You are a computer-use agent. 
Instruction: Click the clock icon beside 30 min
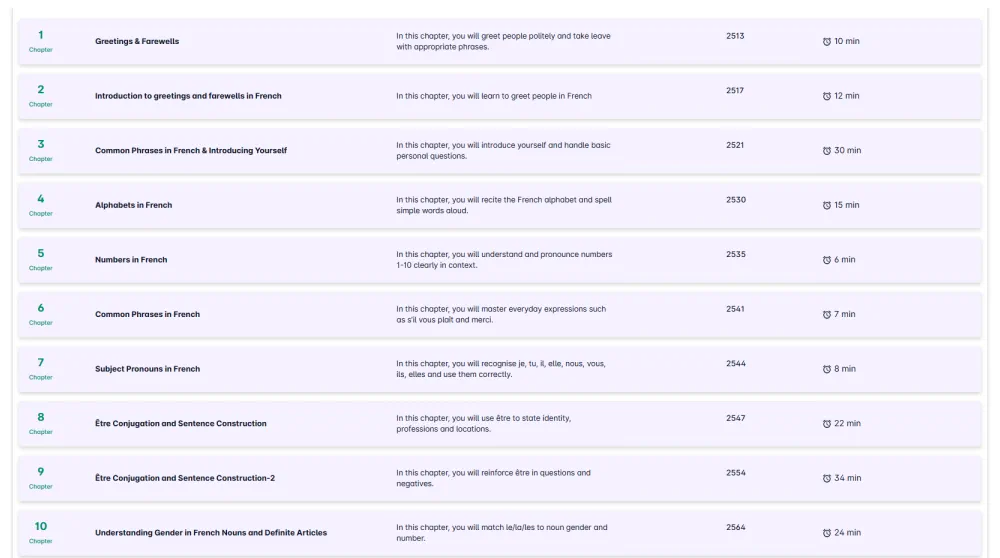tap(827, 151)
